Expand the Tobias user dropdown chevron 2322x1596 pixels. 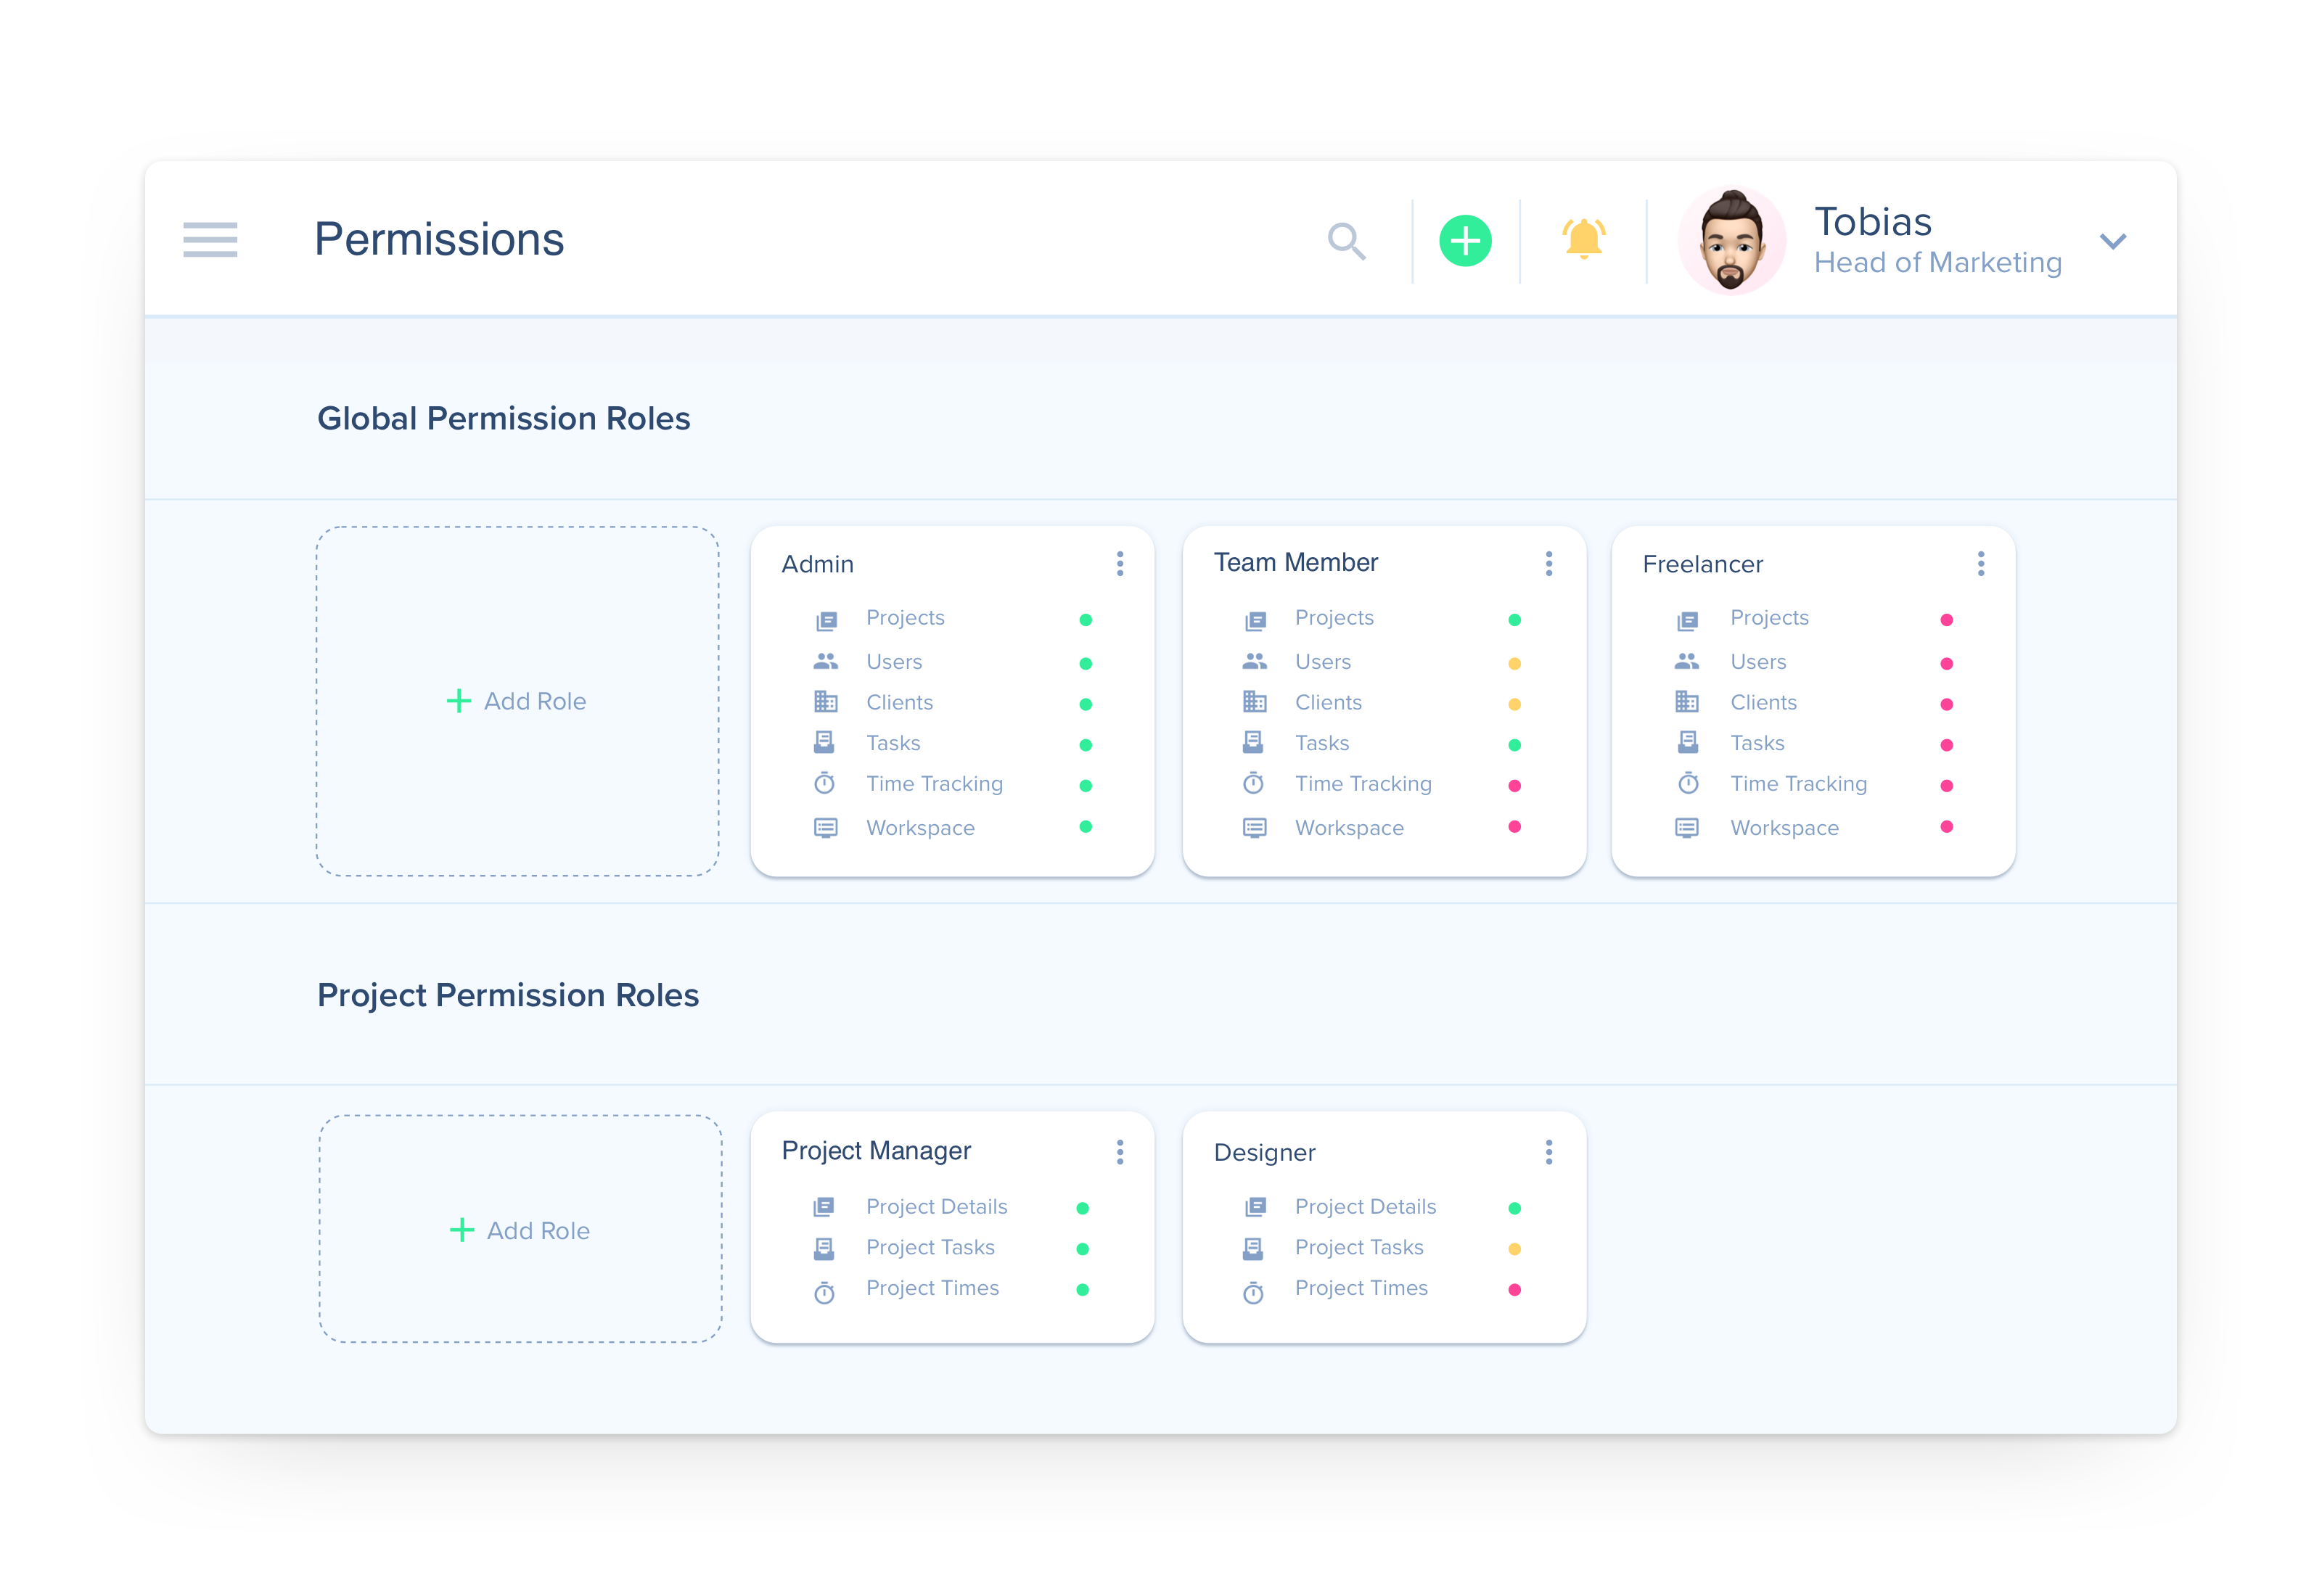click(x=2113, y=241)
